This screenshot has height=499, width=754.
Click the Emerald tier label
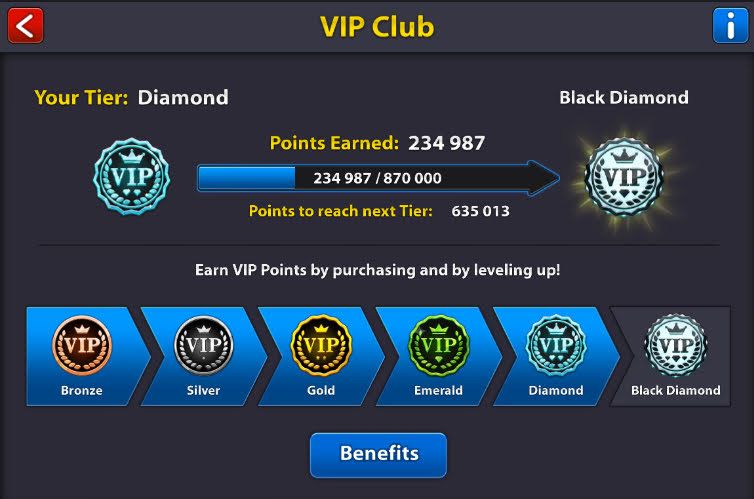439,390
